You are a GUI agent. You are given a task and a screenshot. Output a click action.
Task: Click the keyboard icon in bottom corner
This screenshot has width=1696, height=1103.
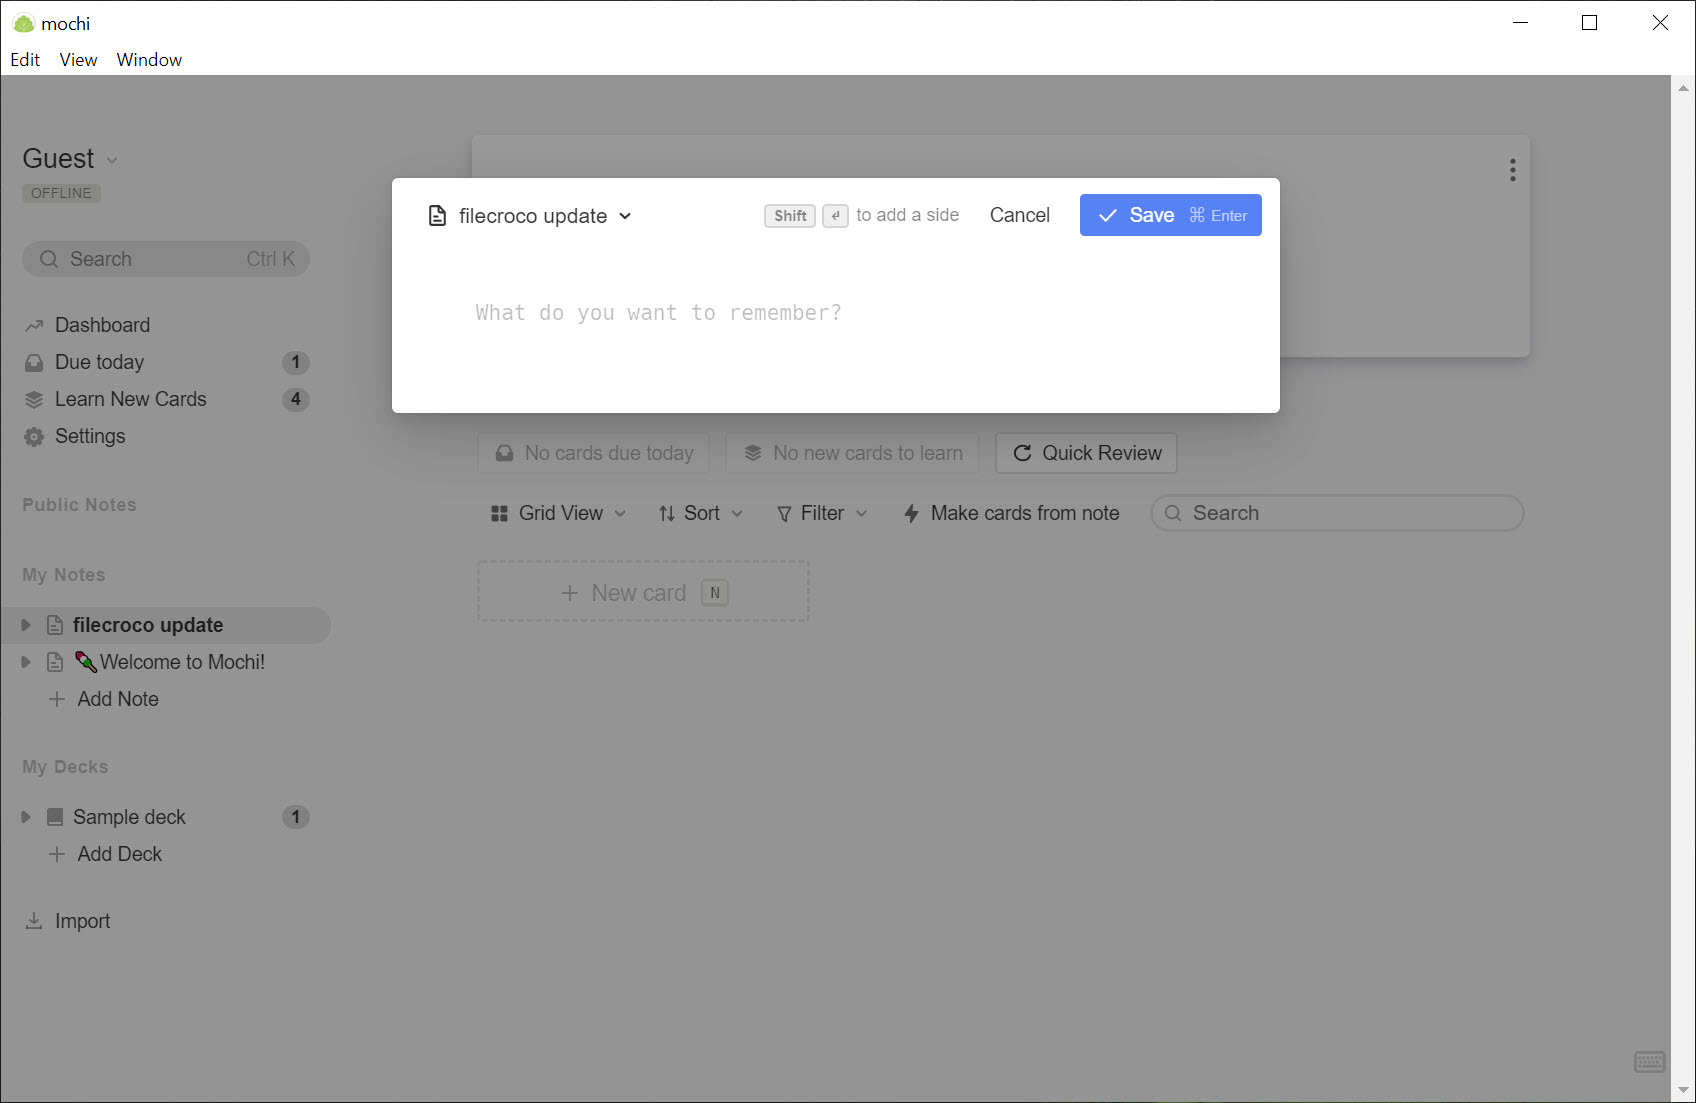click(x=1649, y=1061)
